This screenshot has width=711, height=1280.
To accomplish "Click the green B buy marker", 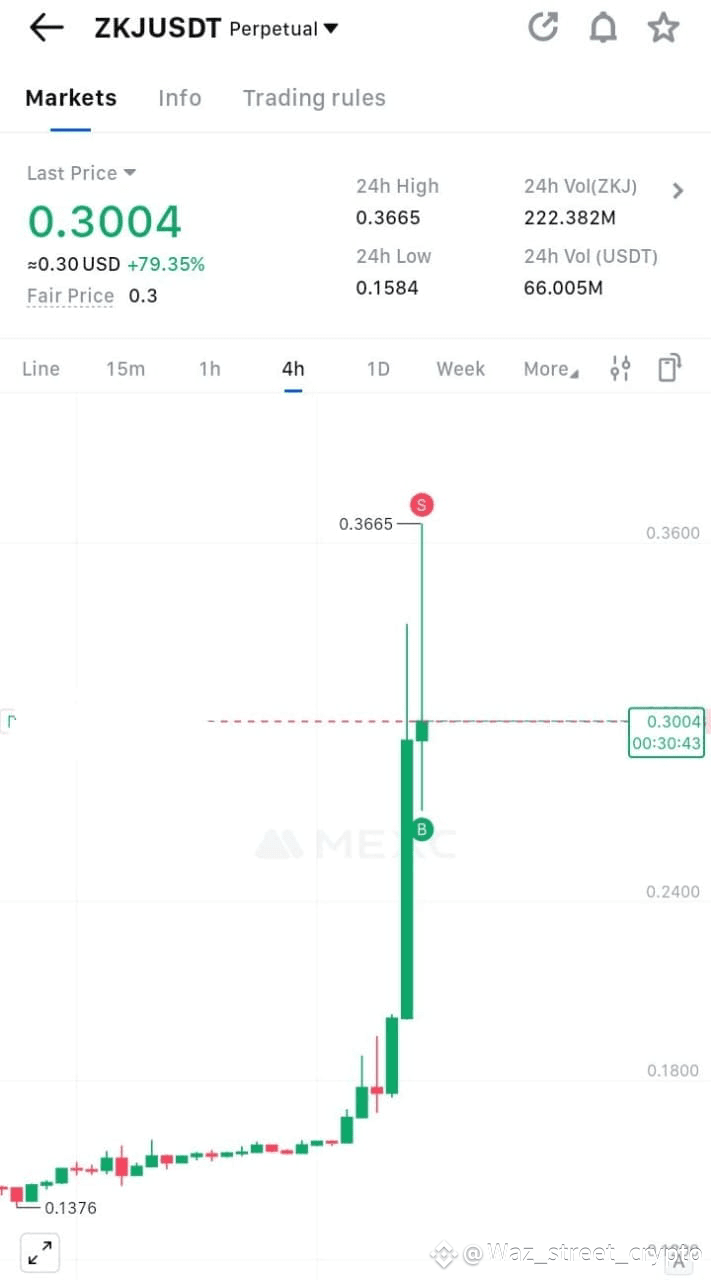I will click(422, 829).
